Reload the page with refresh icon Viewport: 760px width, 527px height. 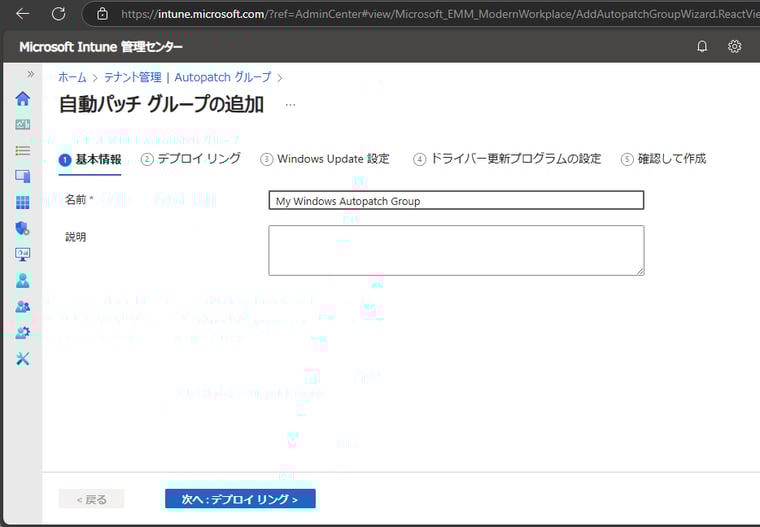click(59, 14)
